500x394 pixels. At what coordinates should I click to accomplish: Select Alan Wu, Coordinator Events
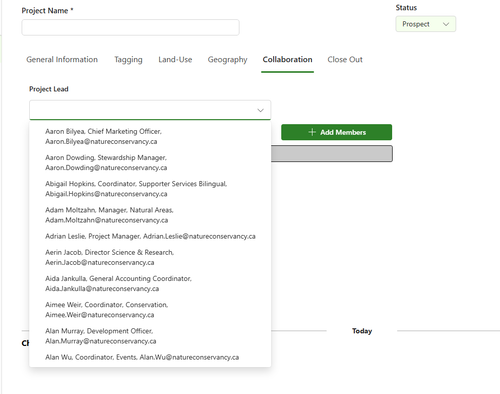[x=150, y=357]
